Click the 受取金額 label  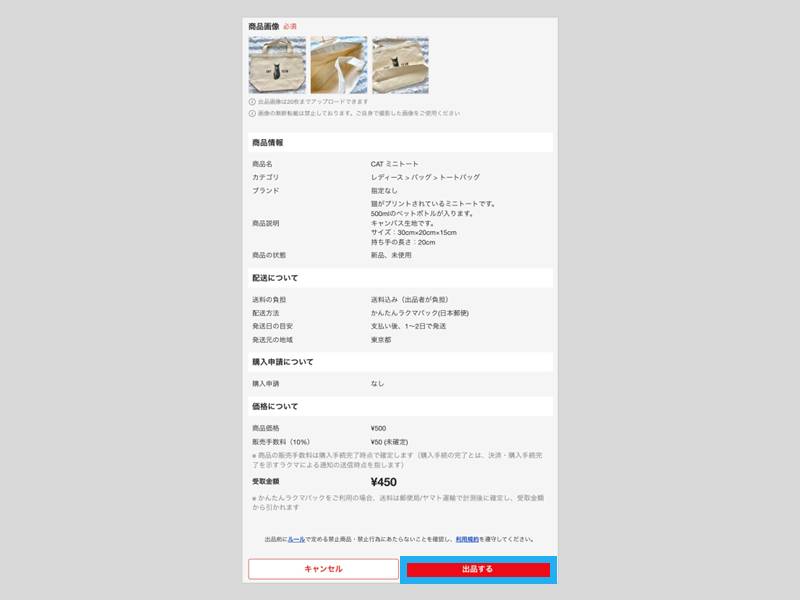pyautogui.click(x=265, y=481)
